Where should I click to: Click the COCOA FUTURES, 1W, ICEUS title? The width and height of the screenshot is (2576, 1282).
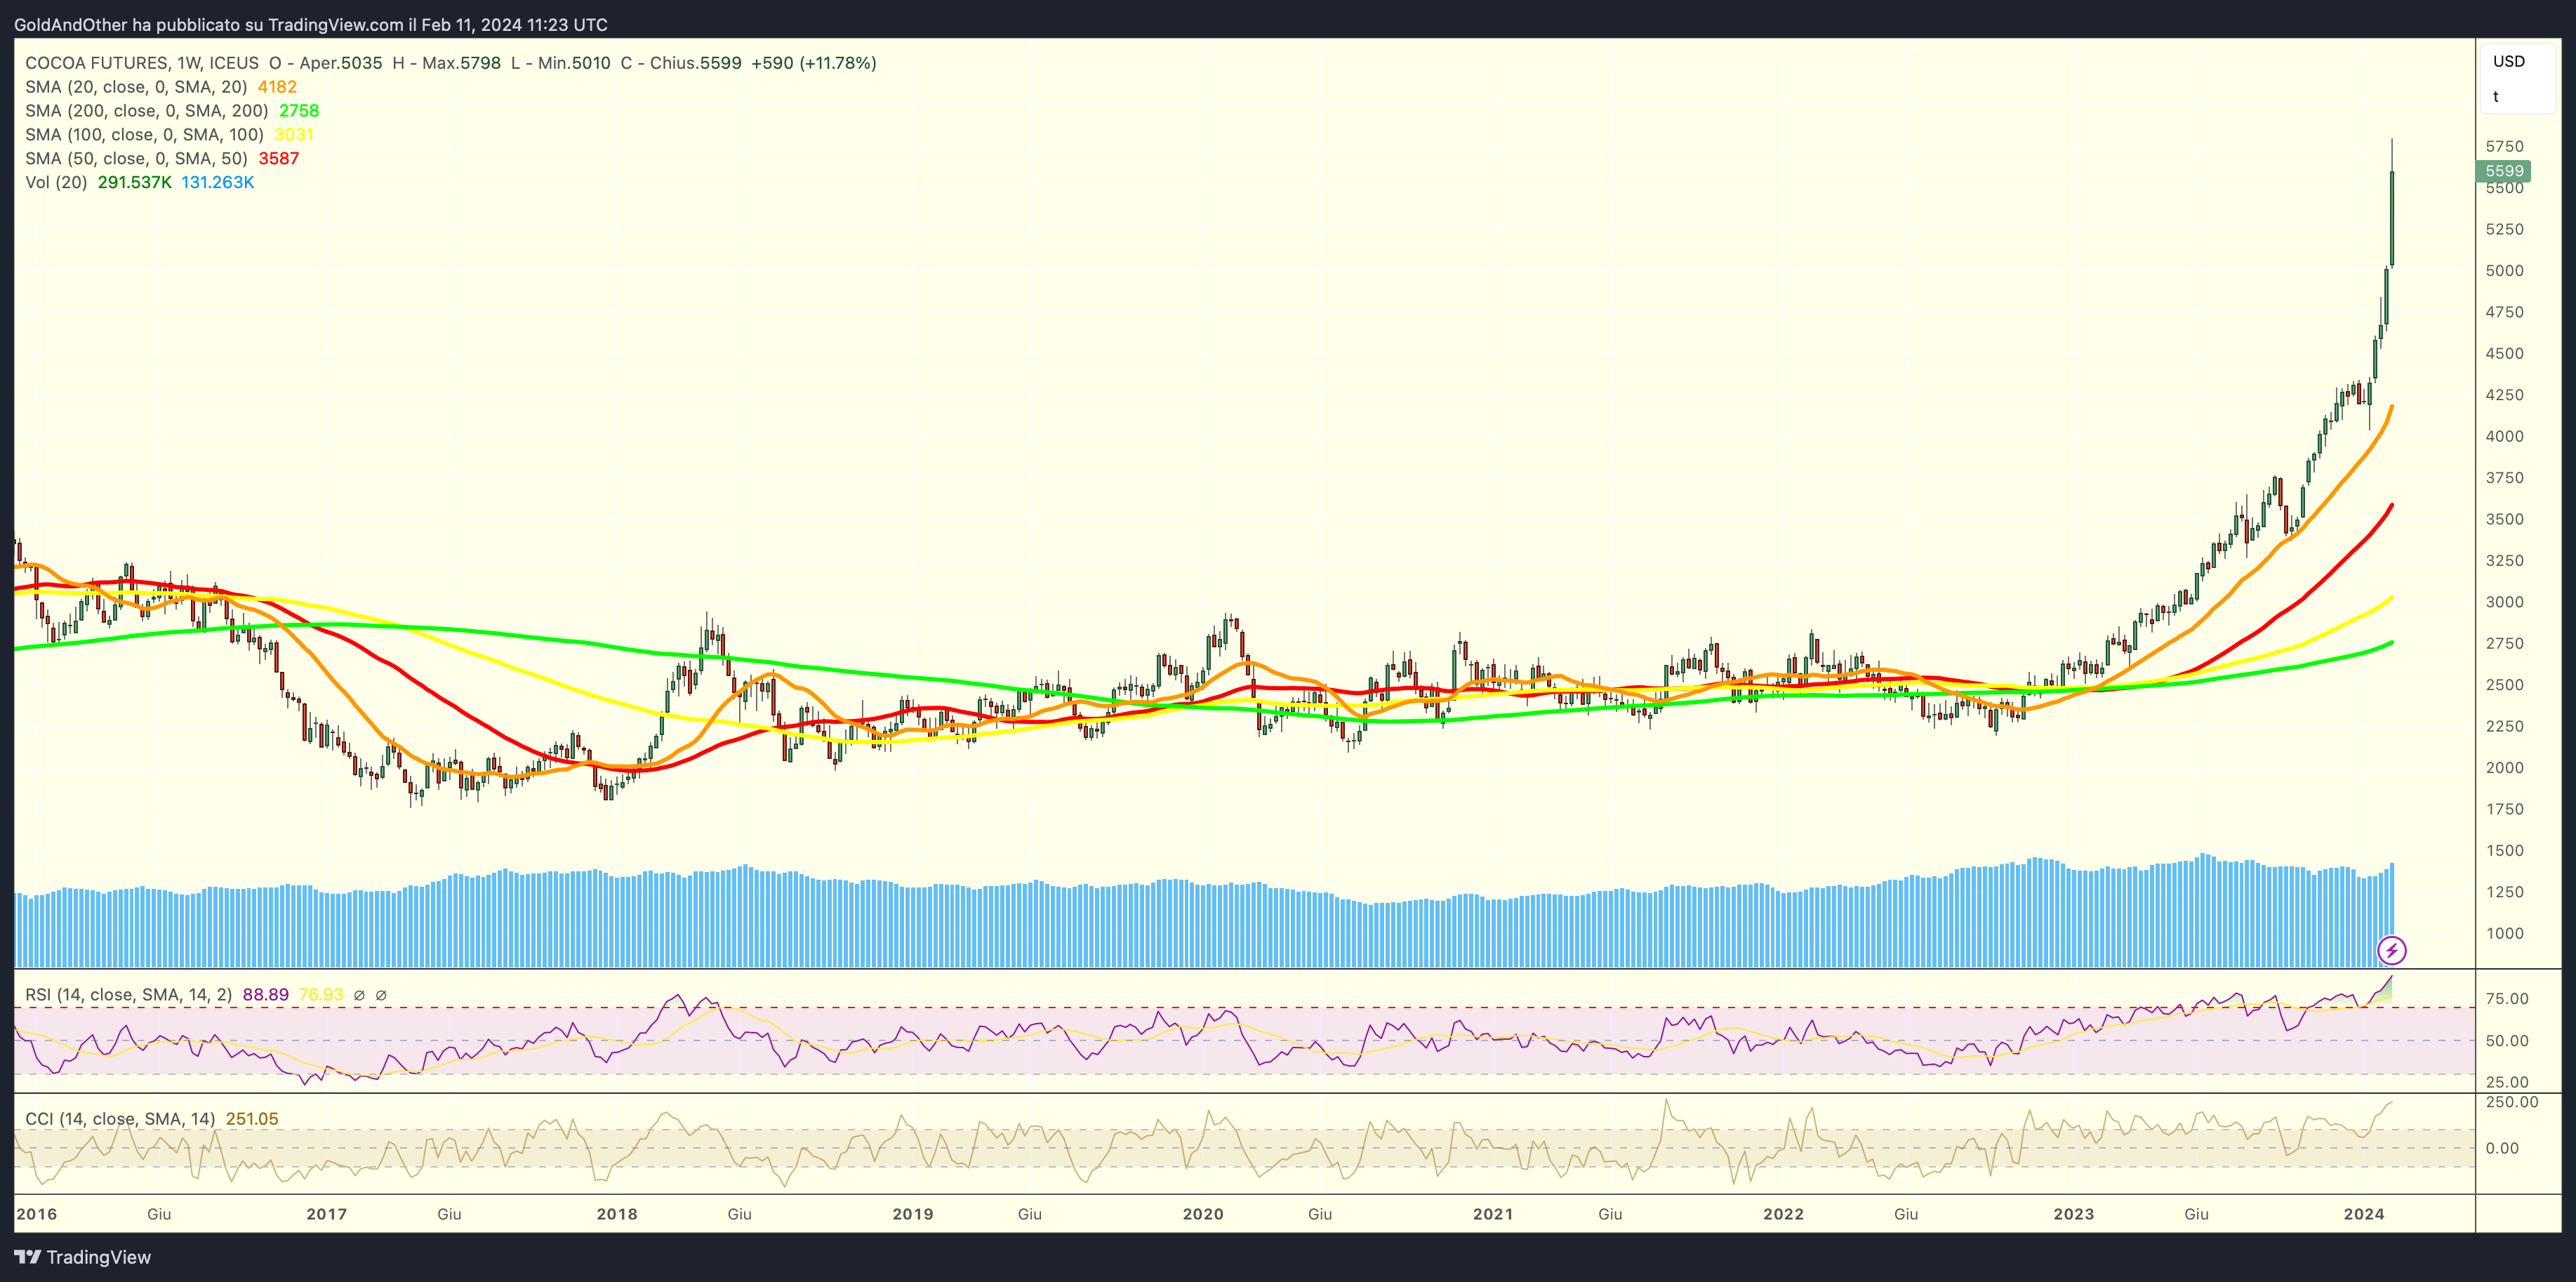(x=142, y=63)
